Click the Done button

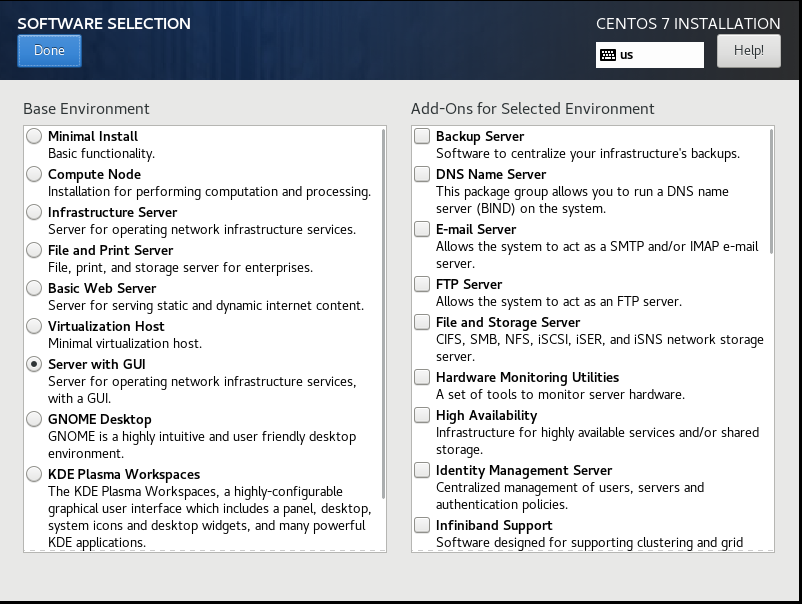pos(49,51)
